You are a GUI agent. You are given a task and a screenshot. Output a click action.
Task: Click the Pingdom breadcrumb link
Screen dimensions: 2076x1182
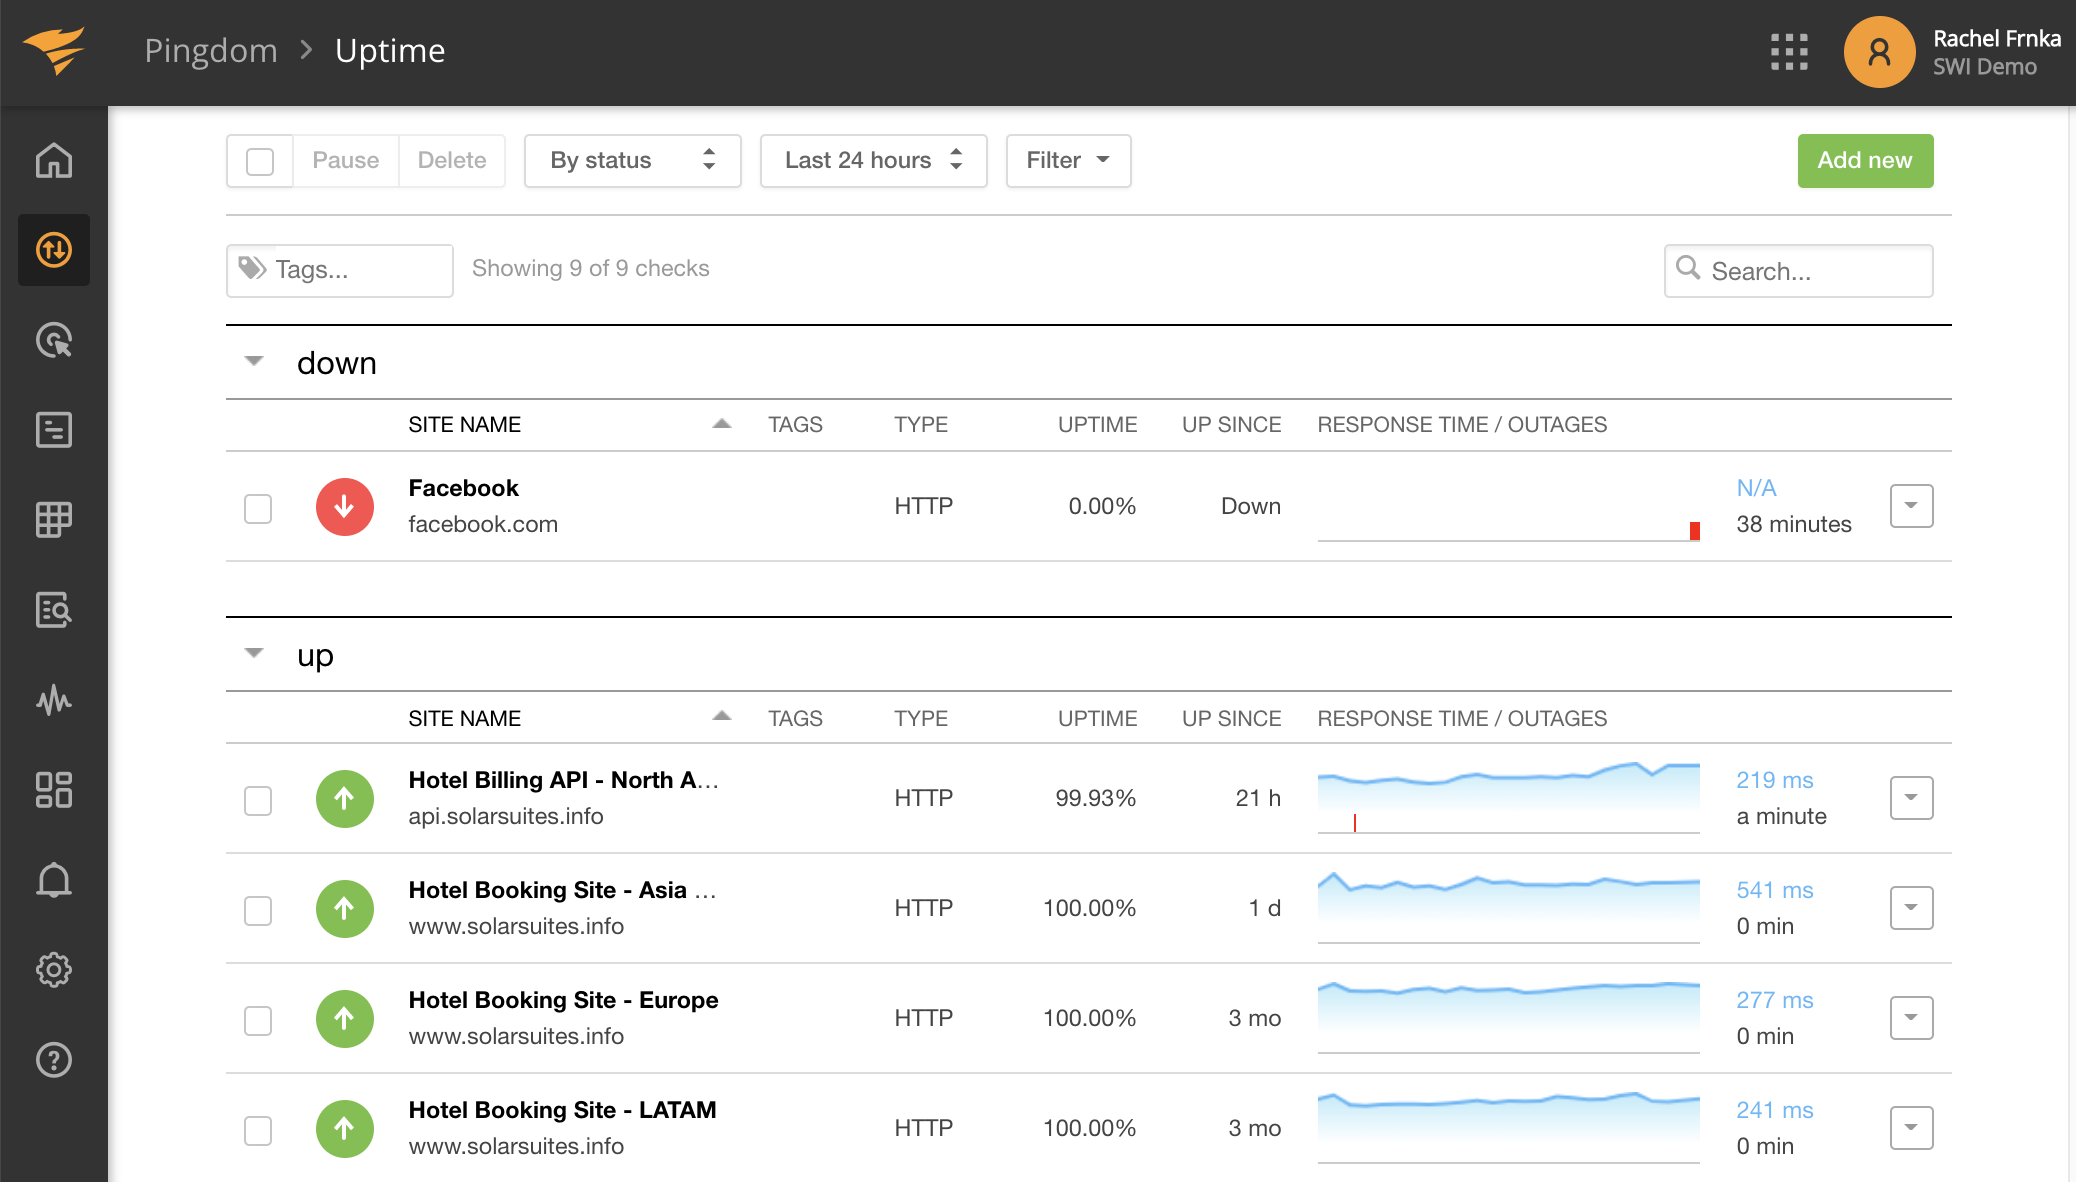point(211,51)
